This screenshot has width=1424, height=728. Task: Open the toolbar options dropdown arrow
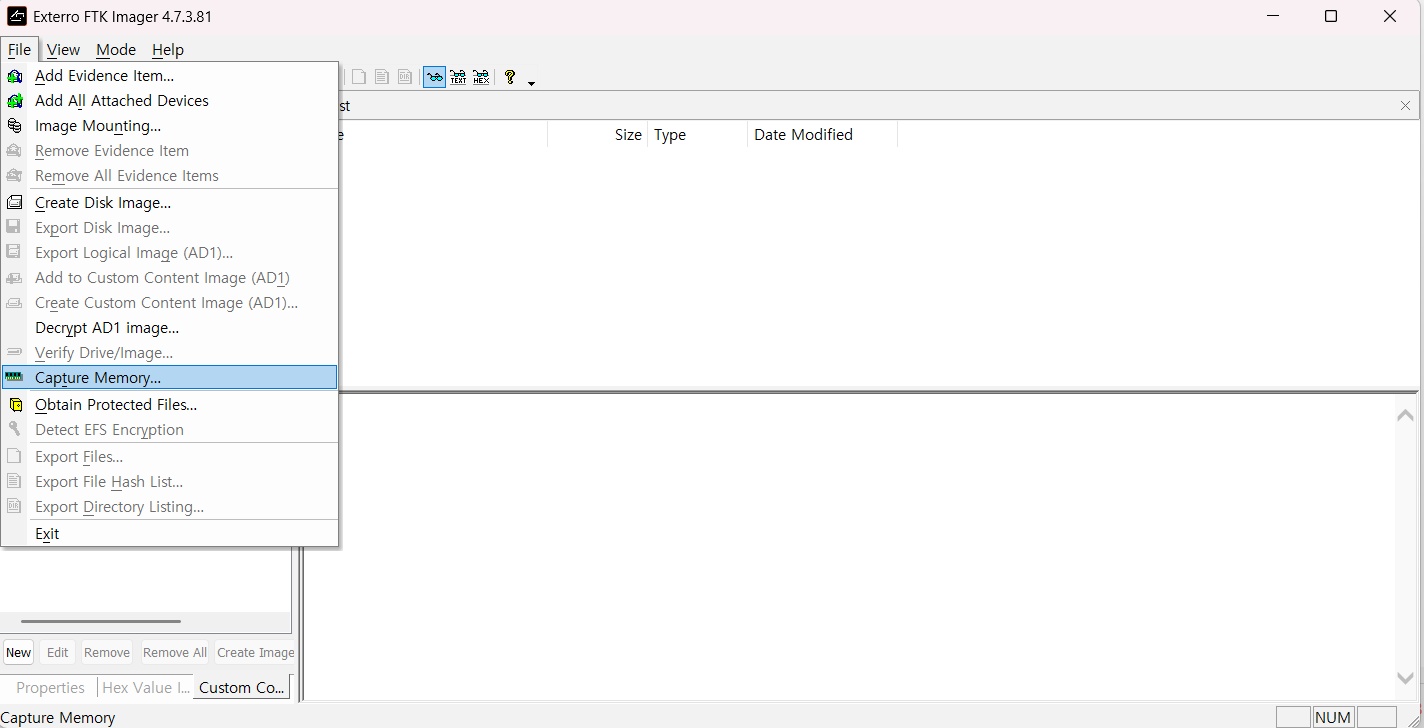click(531, 83)
